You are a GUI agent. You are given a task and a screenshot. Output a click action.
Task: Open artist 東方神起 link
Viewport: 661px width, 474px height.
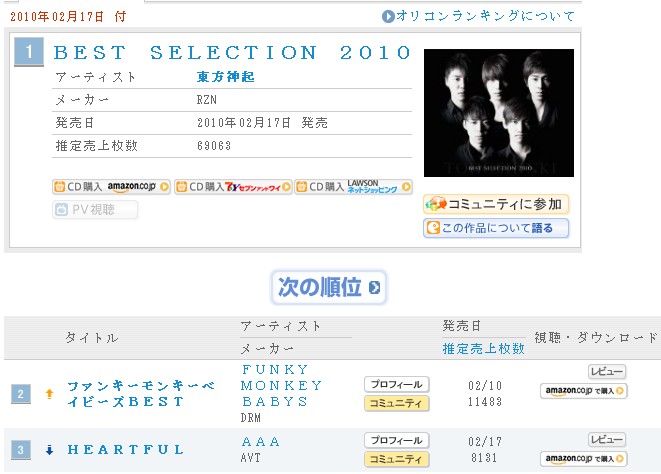pyautogui.click(x=226, y=77)
